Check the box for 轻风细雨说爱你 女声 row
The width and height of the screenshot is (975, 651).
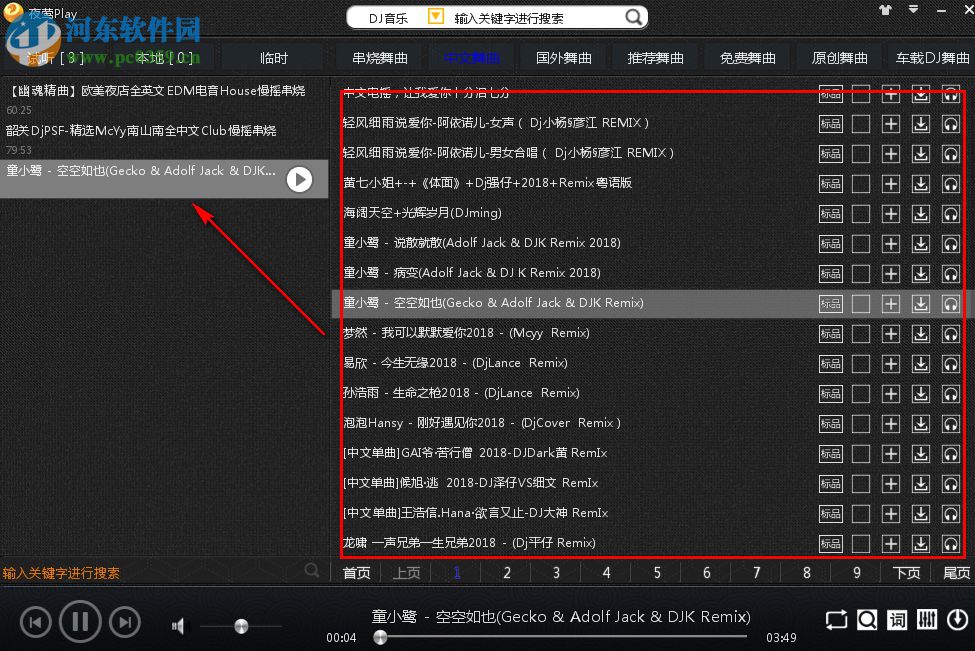pyautogui.click(x=861, y=124)
